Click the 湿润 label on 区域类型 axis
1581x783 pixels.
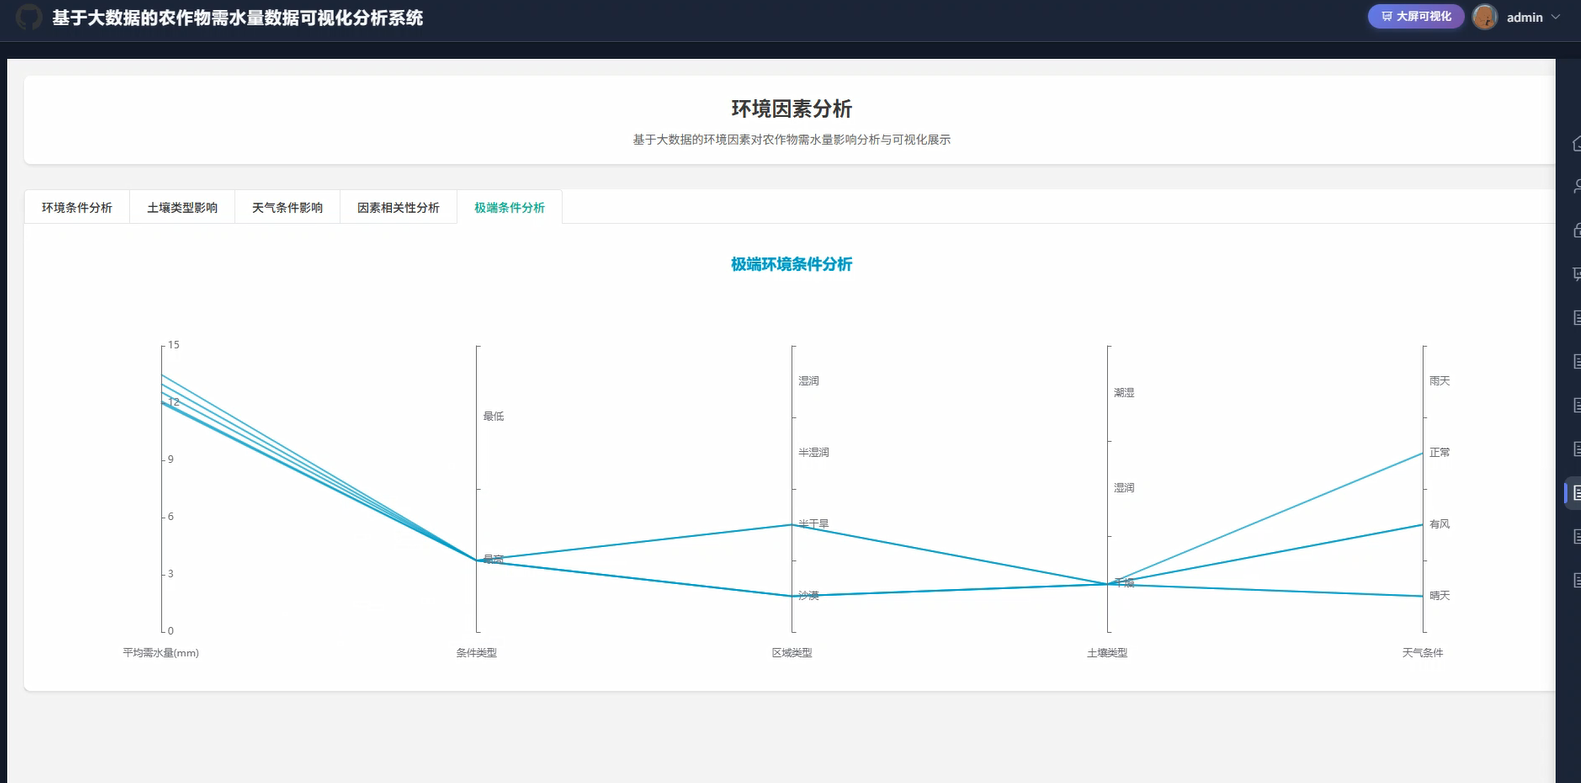pos(809,381)
